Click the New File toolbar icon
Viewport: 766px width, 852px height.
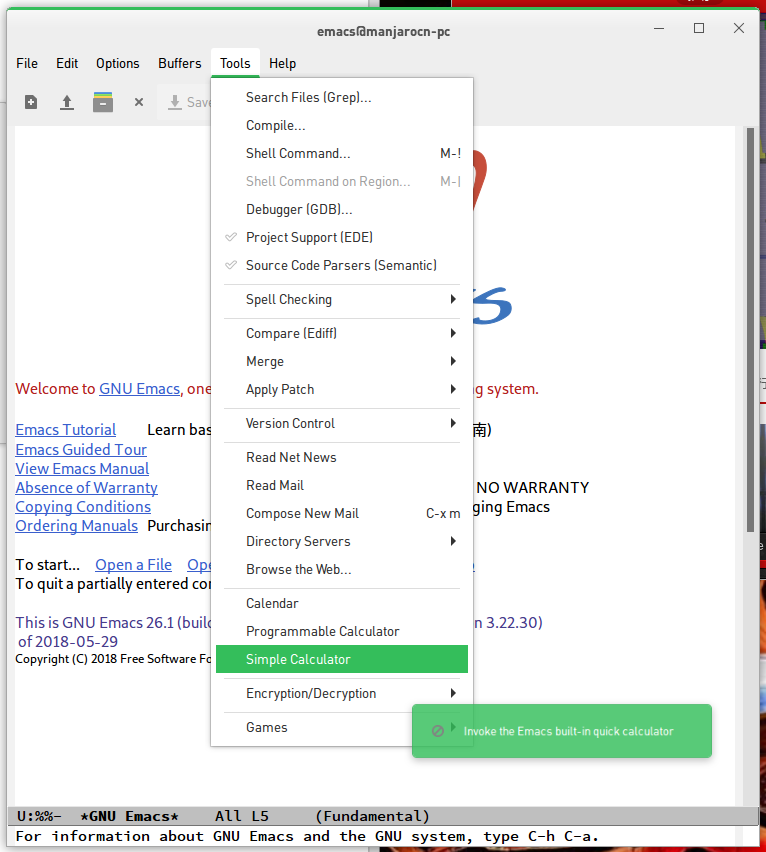tap(31, 102)
